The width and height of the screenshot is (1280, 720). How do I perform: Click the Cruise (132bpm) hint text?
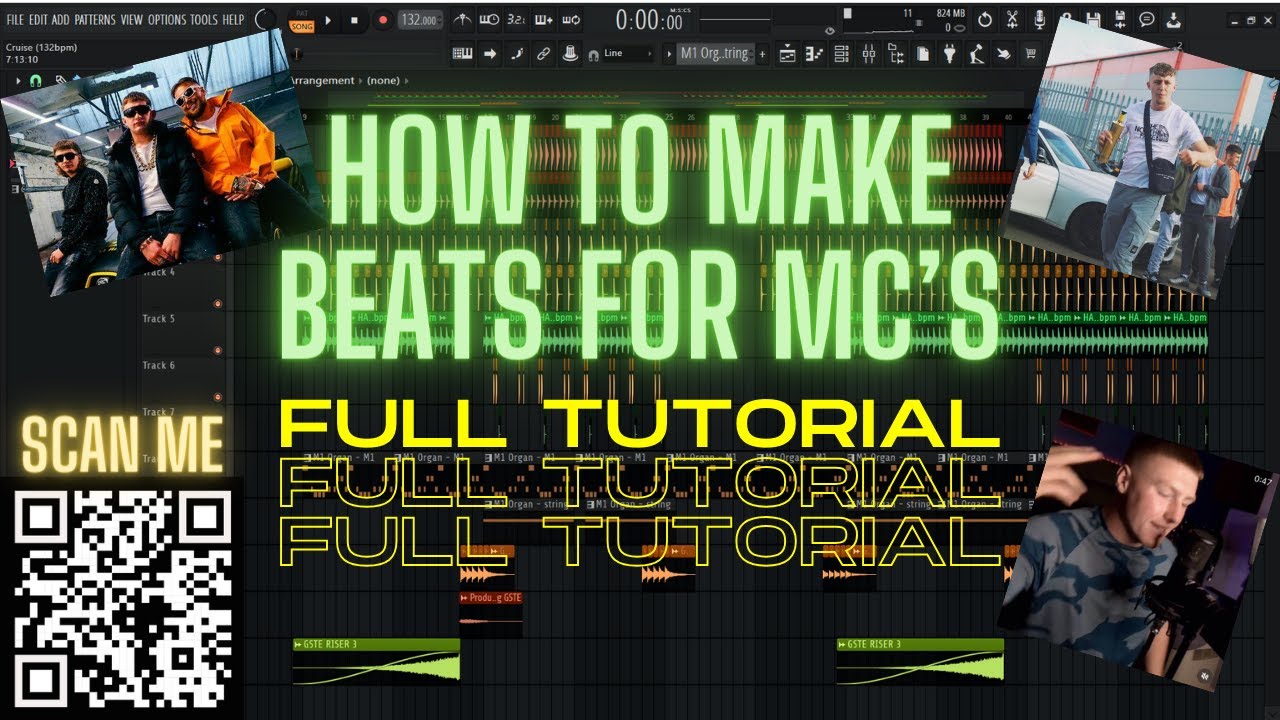point(41,47)
